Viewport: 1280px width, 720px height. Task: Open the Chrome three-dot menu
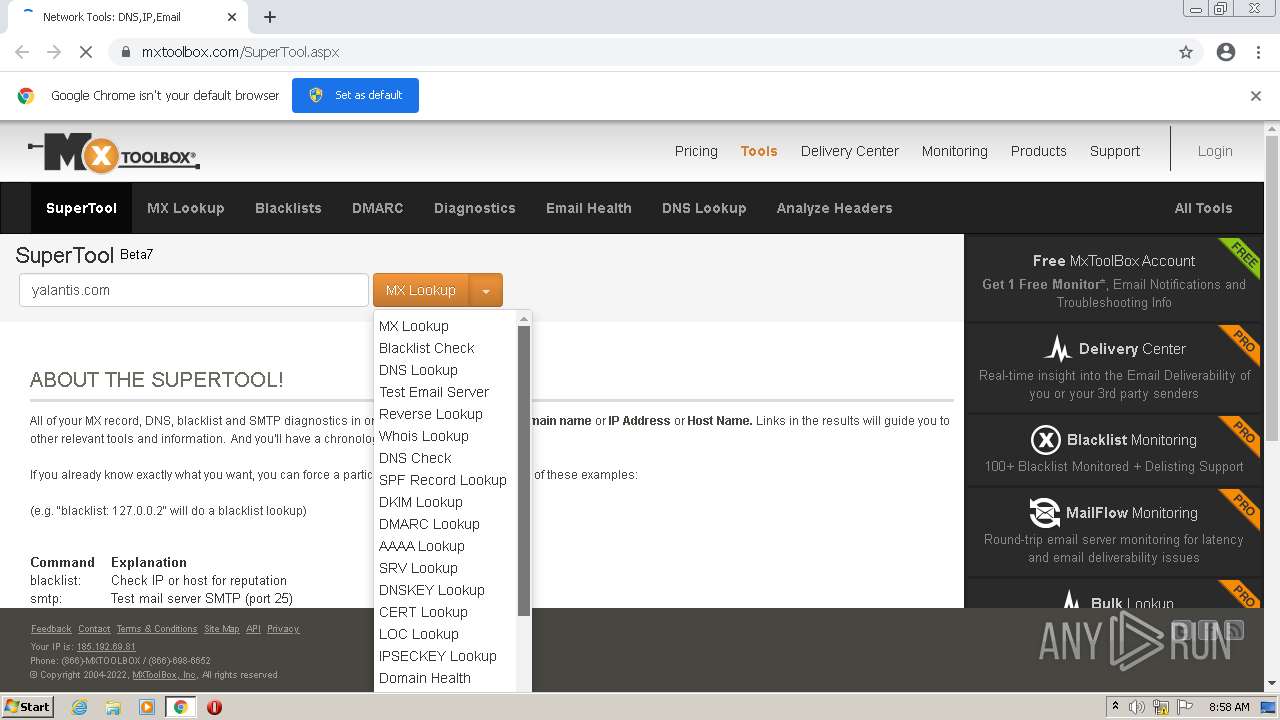(1258, 52)
